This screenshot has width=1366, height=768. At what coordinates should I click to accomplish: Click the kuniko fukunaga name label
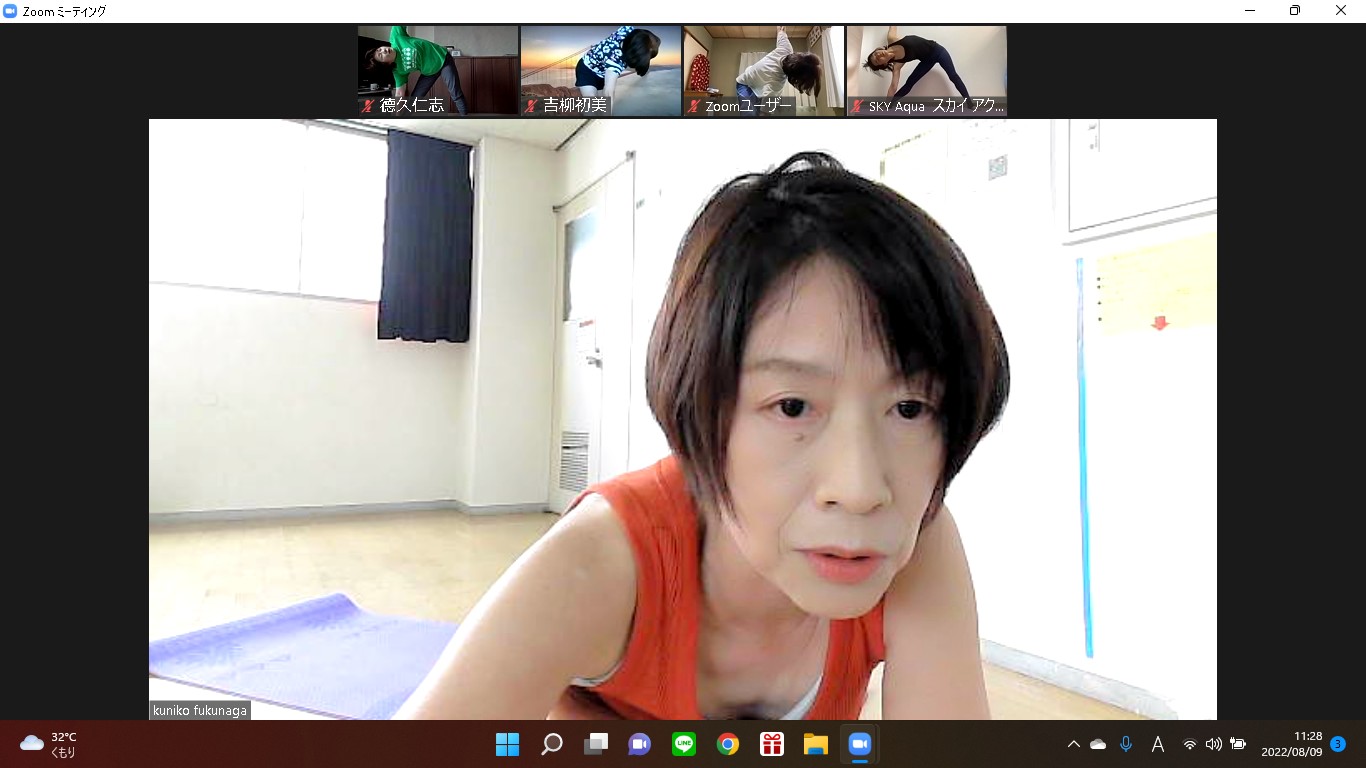pyautogui.click(x=200, y=710)
